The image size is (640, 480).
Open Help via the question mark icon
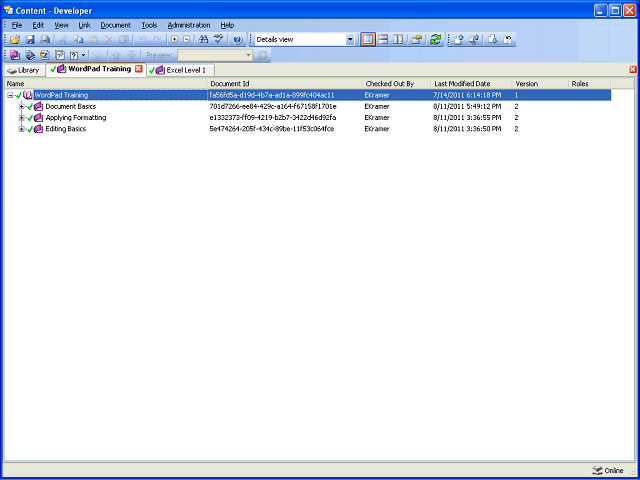238,40
